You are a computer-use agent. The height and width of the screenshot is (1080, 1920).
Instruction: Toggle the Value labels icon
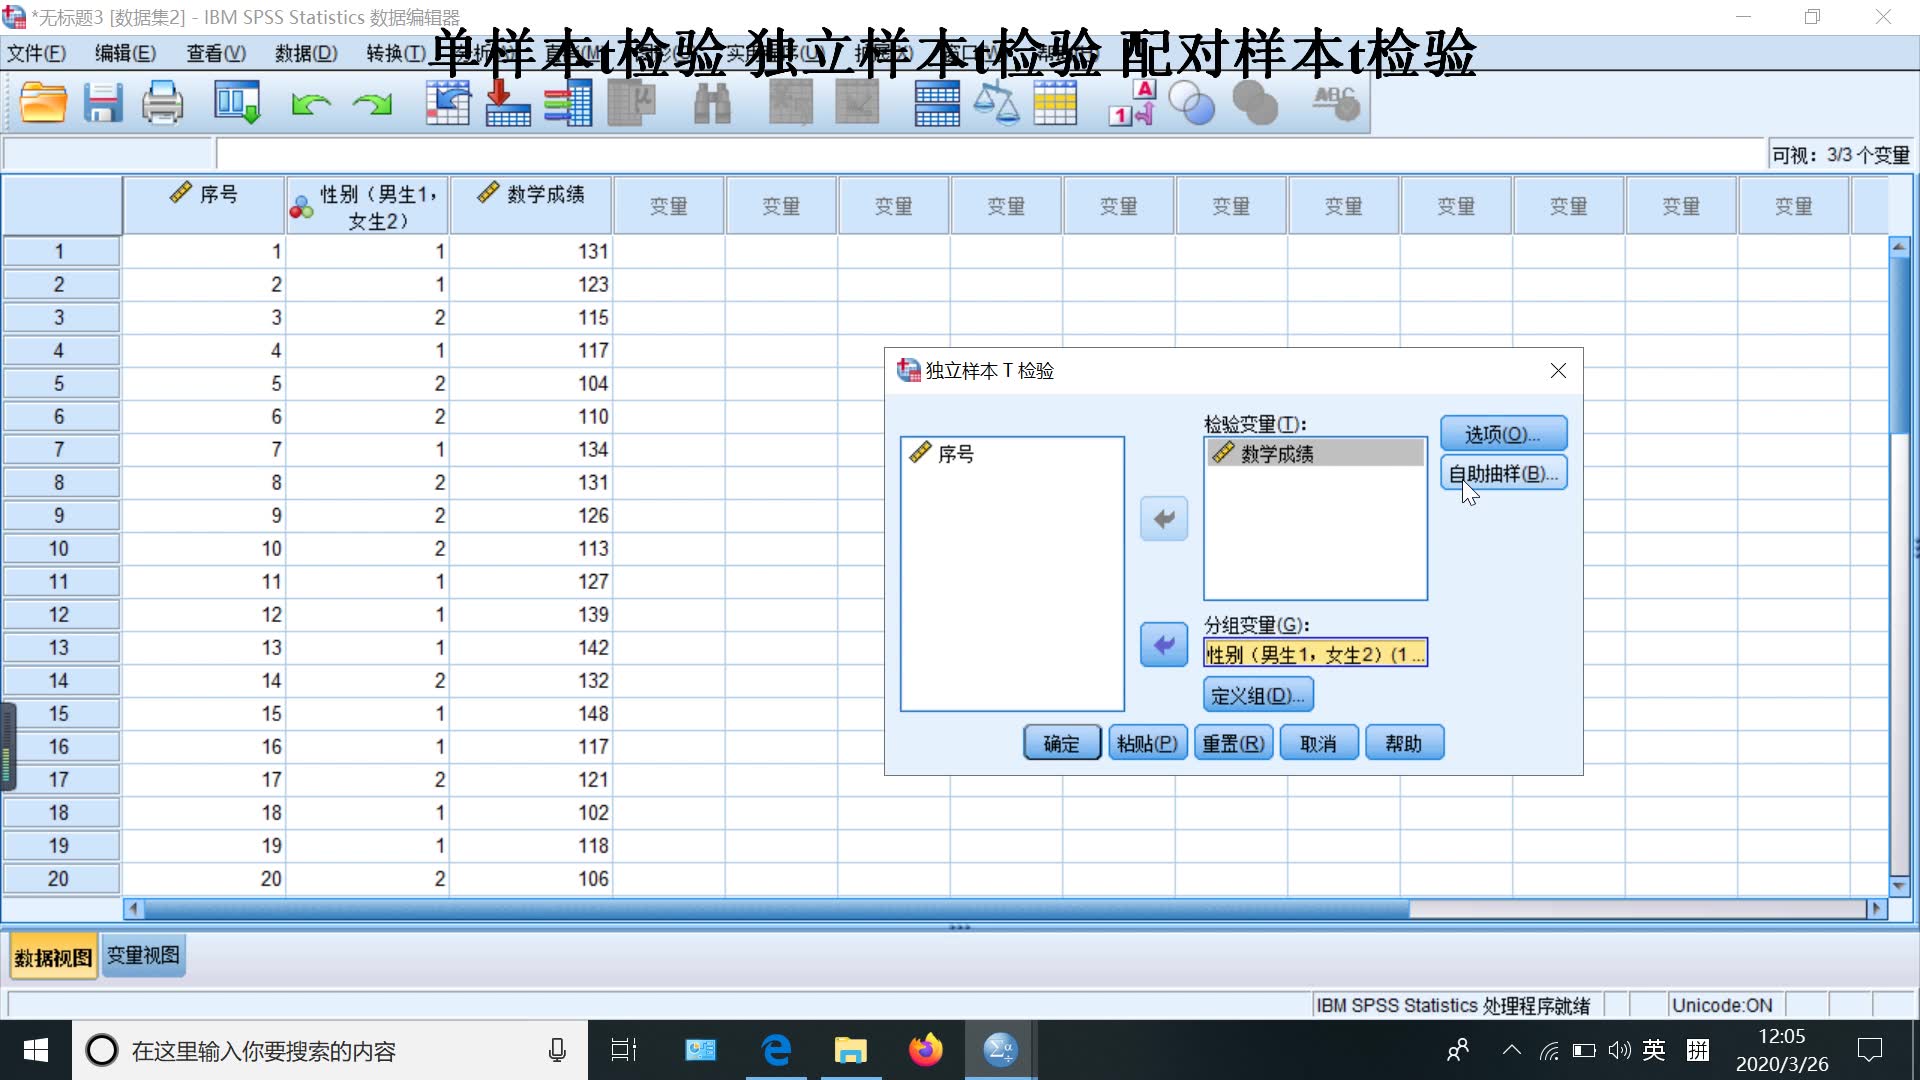(x=1133, y=103)
